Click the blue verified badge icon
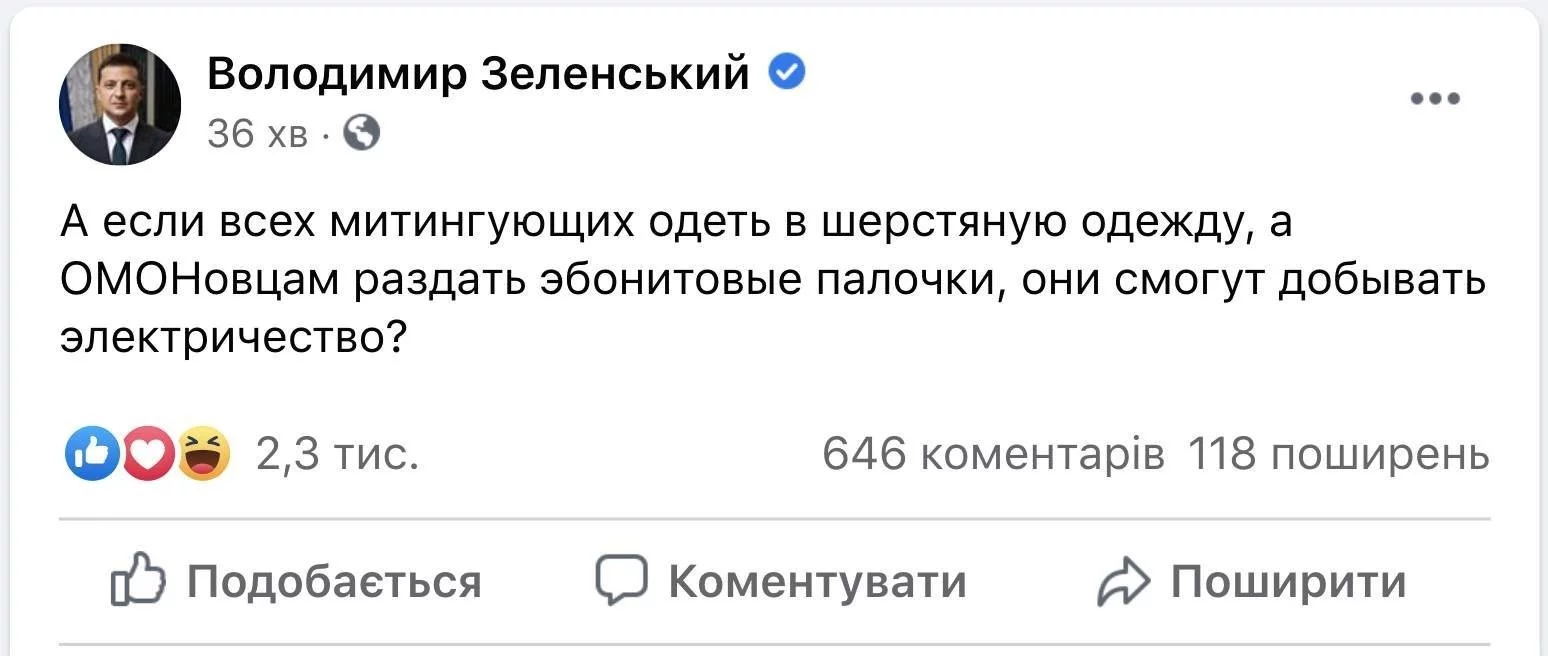 [787, 72]
